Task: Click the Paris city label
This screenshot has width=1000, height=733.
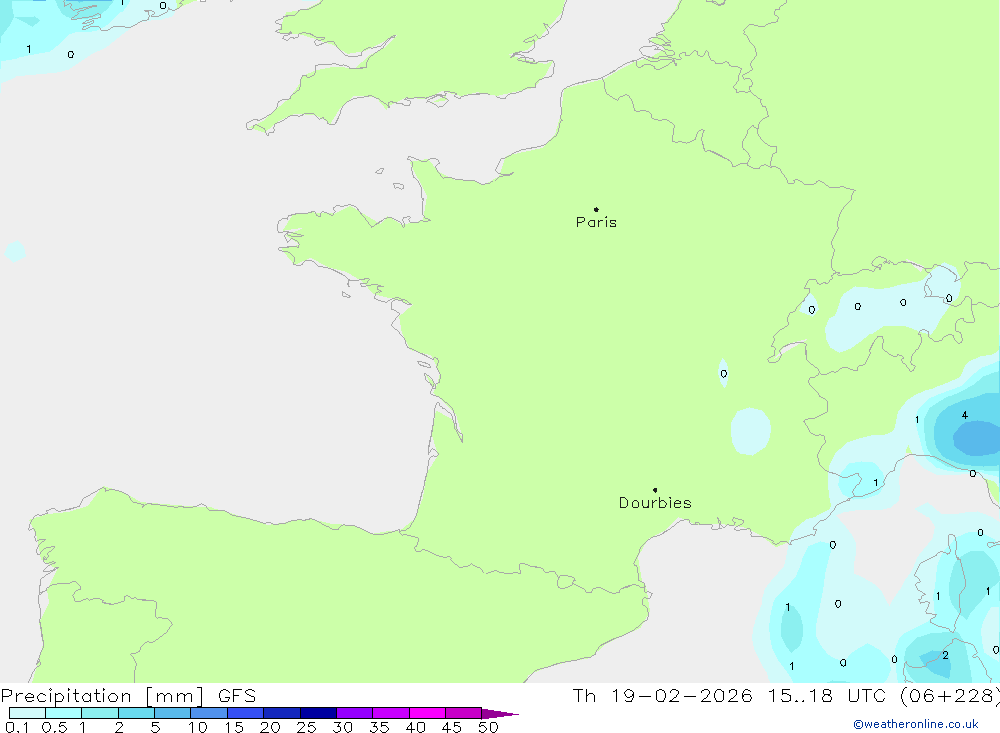Action: tap(596, 222)
